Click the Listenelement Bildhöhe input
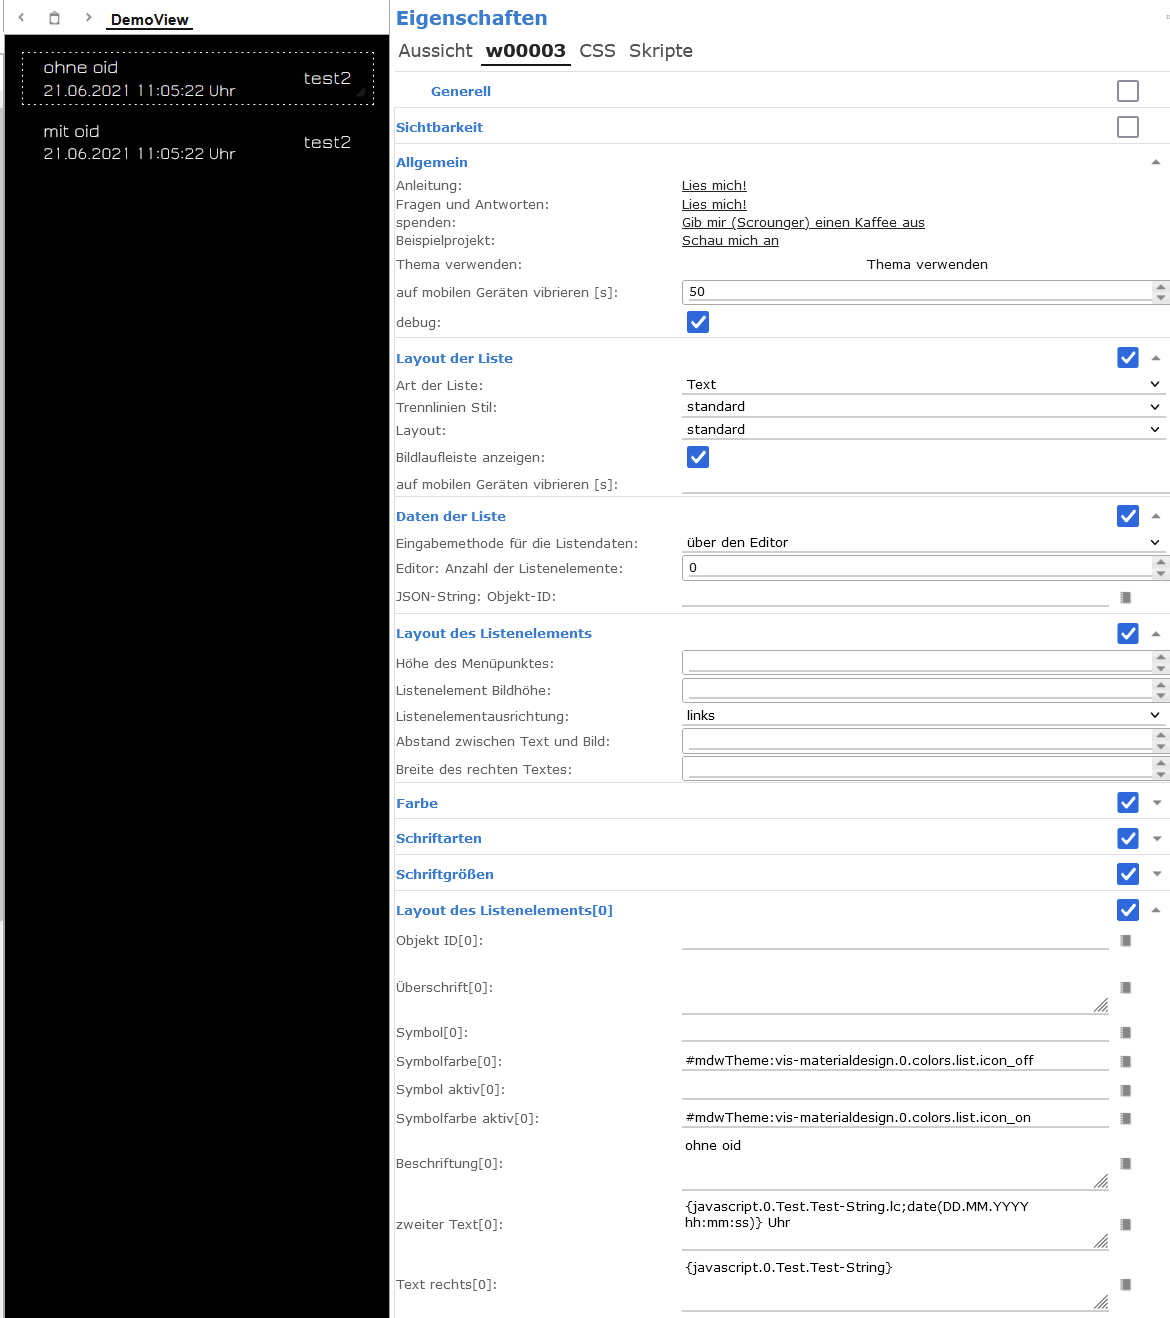This screenshot has width=1170, height=1318. tap(917, 690)
